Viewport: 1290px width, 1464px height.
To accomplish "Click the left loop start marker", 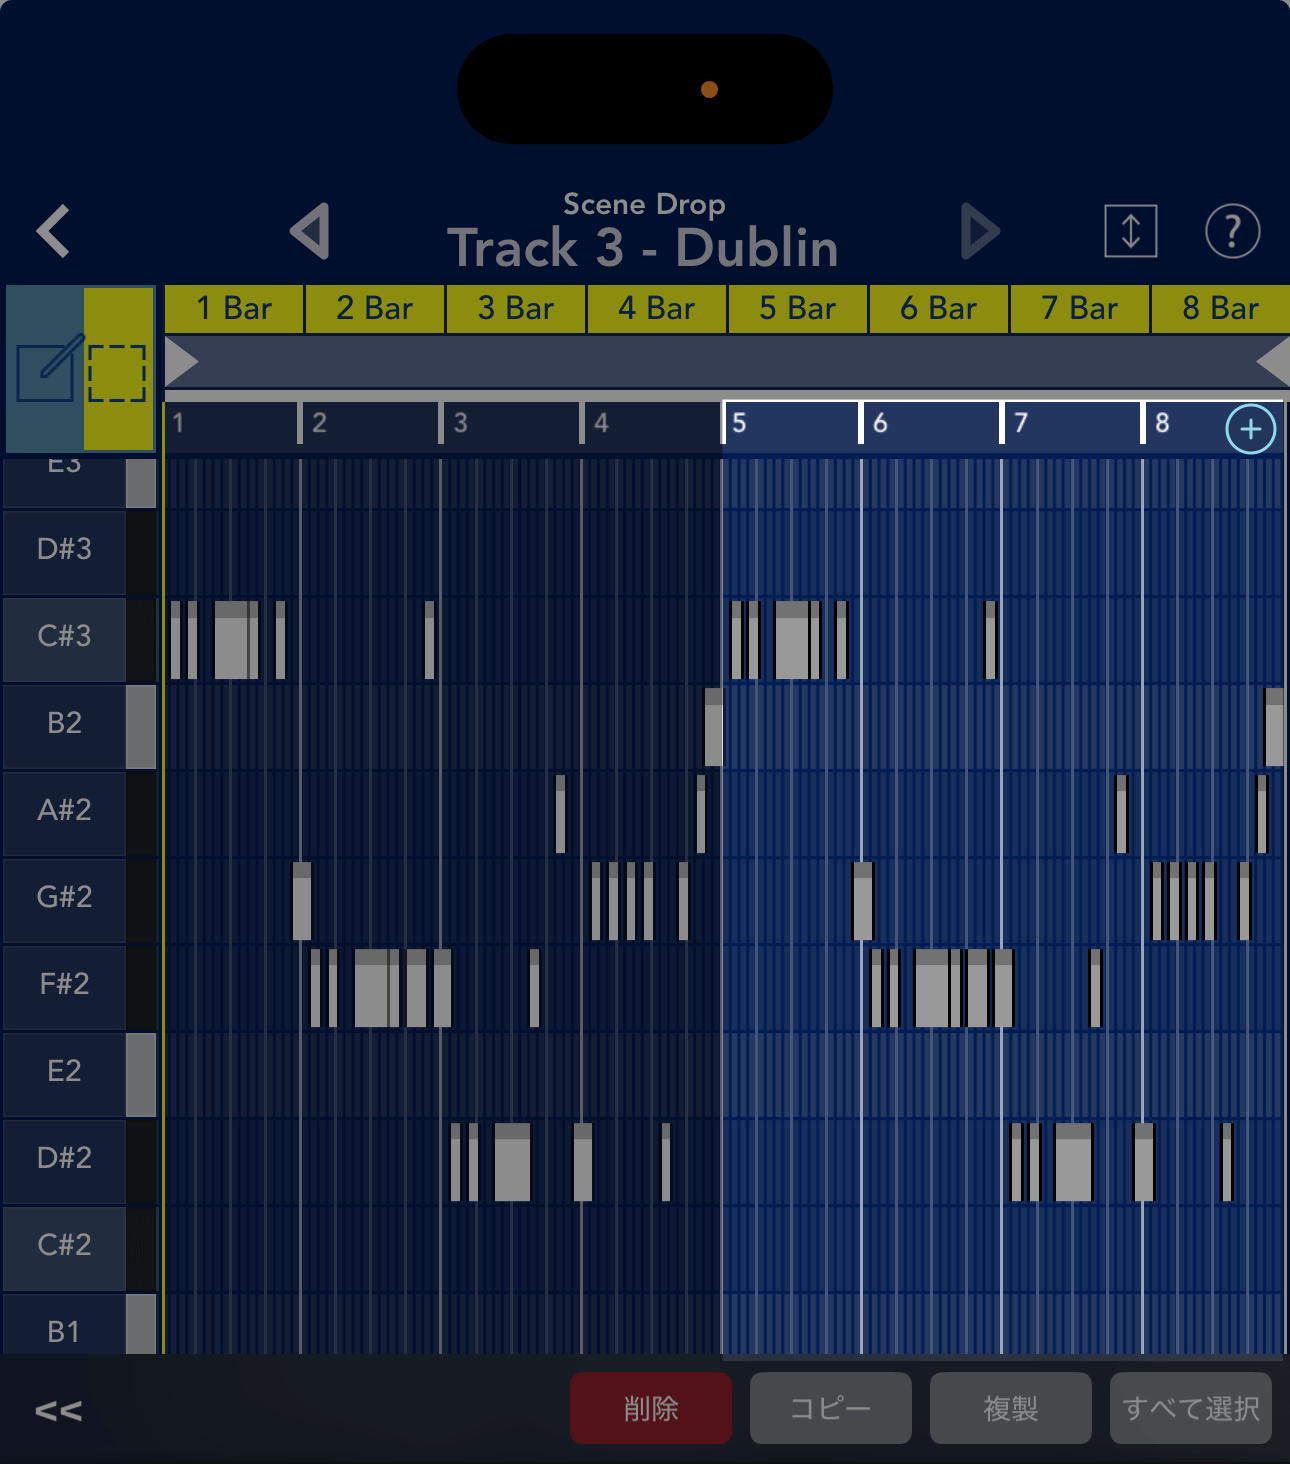I will [x=181, y=361].
